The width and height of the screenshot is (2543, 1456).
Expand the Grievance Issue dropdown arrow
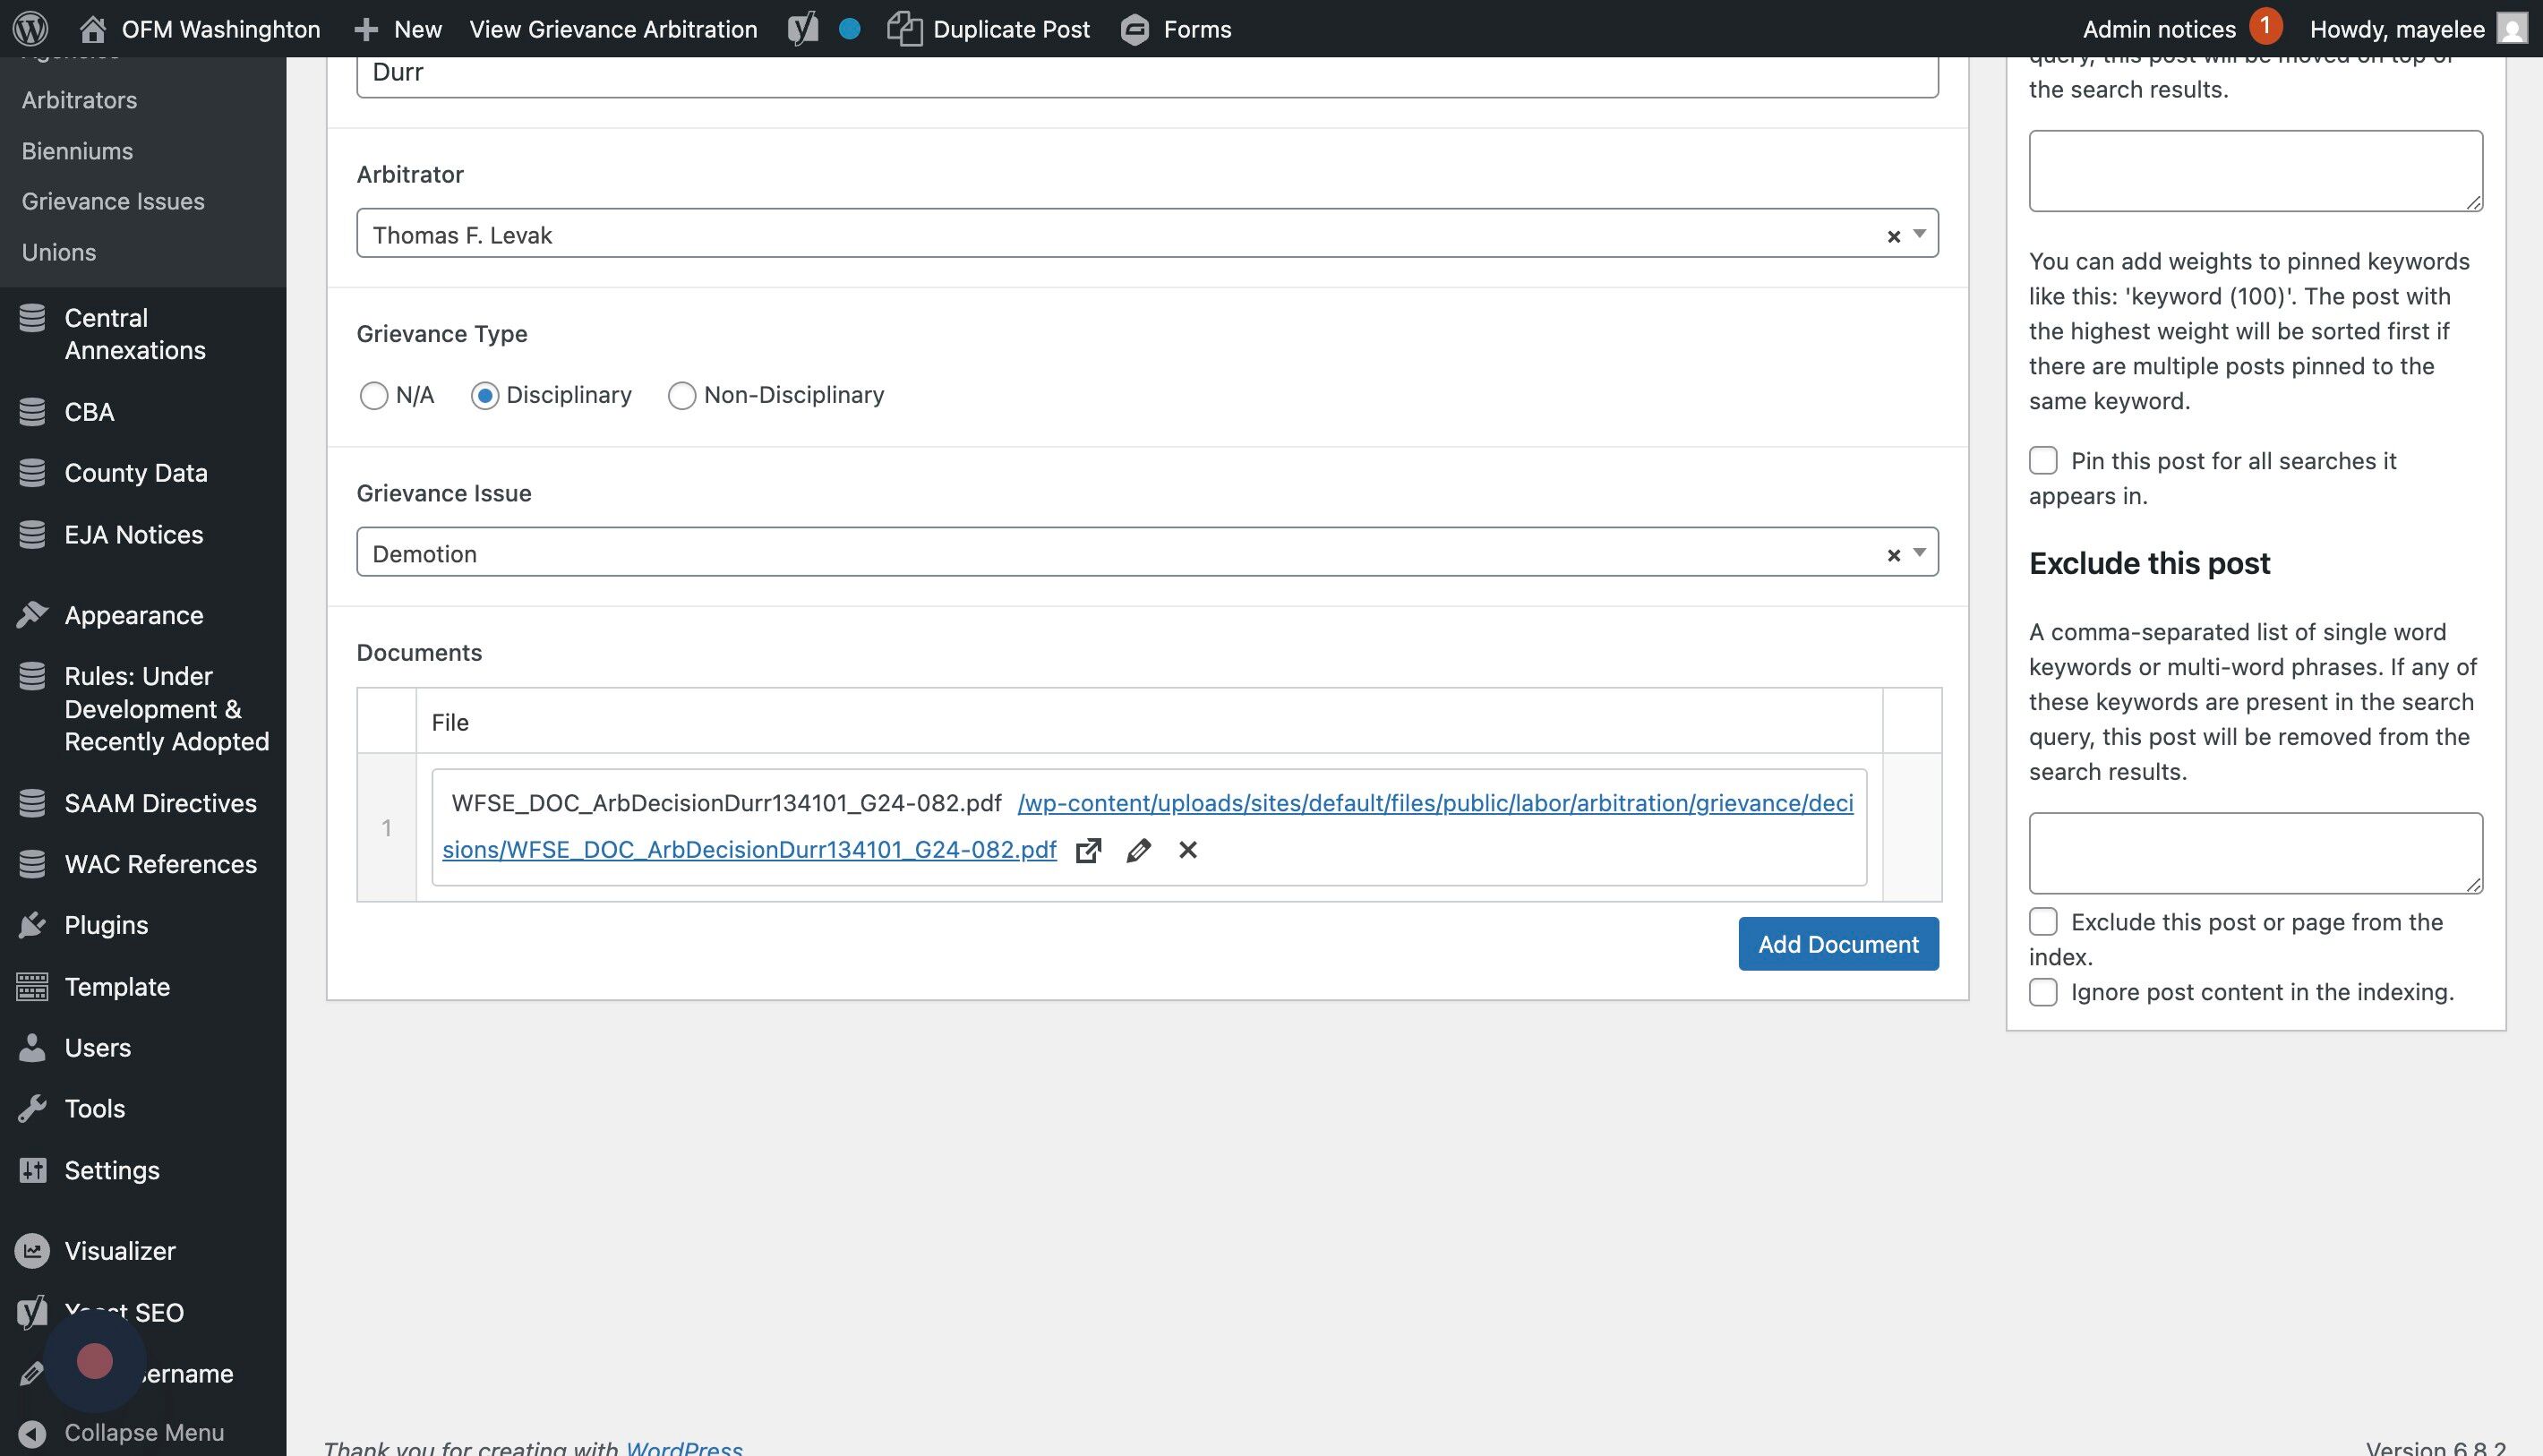click(1919, 553)
